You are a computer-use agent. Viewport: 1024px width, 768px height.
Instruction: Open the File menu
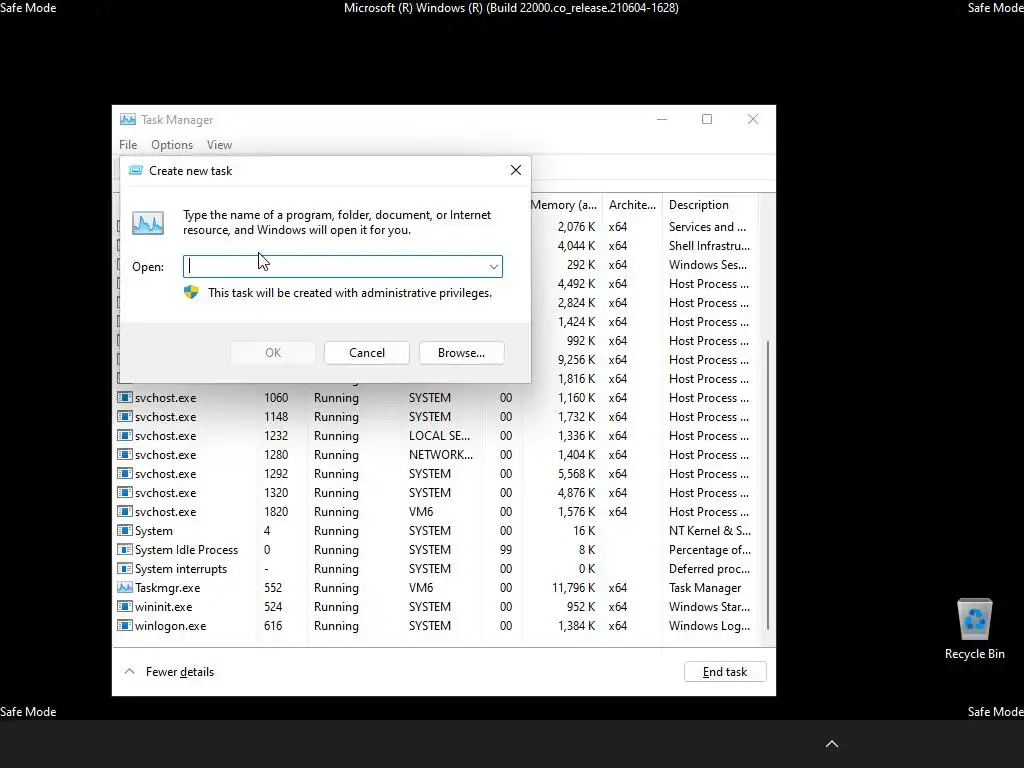pyautogui.click(x=128, y=145)
